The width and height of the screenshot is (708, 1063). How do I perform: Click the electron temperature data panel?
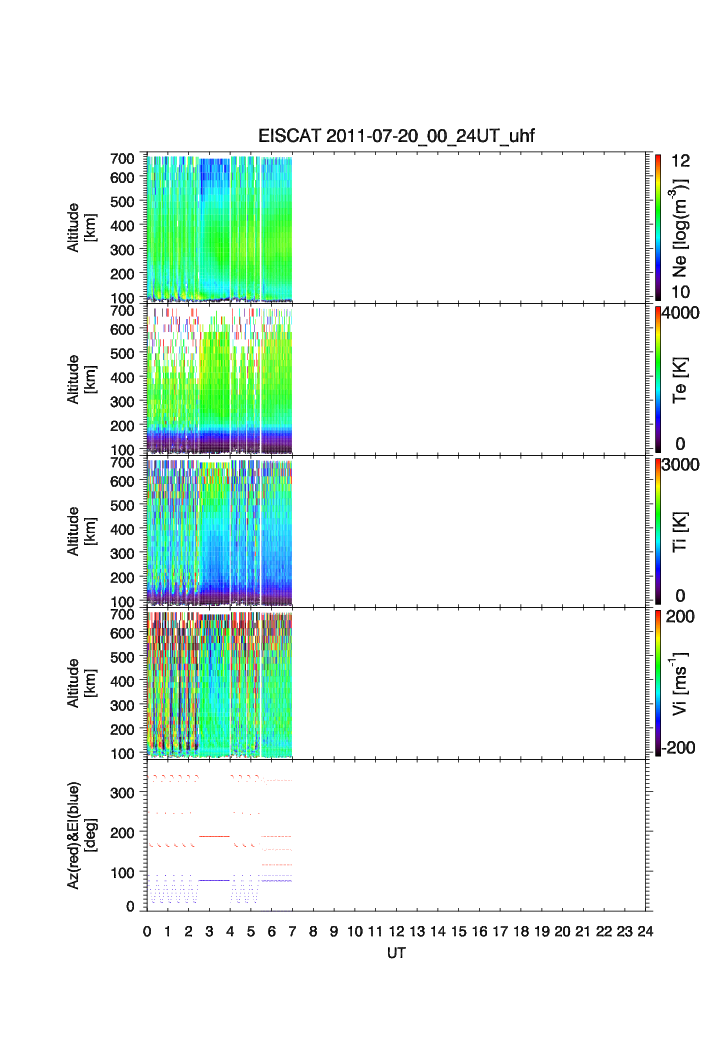(397, 379)
